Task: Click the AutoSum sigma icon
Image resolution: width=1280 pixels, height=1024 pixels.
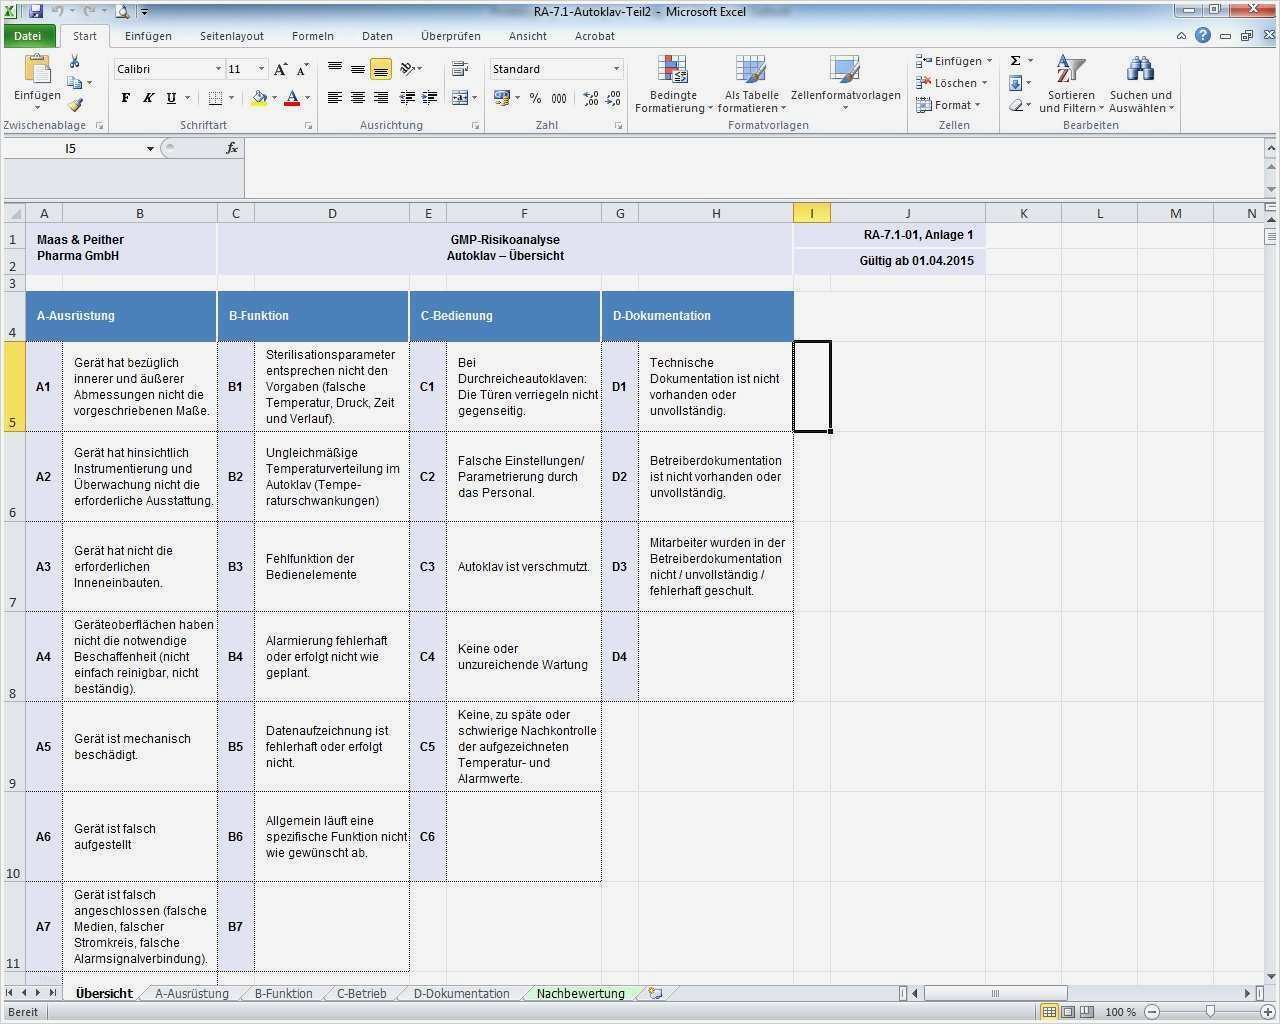Action: tap(1016, 61)
